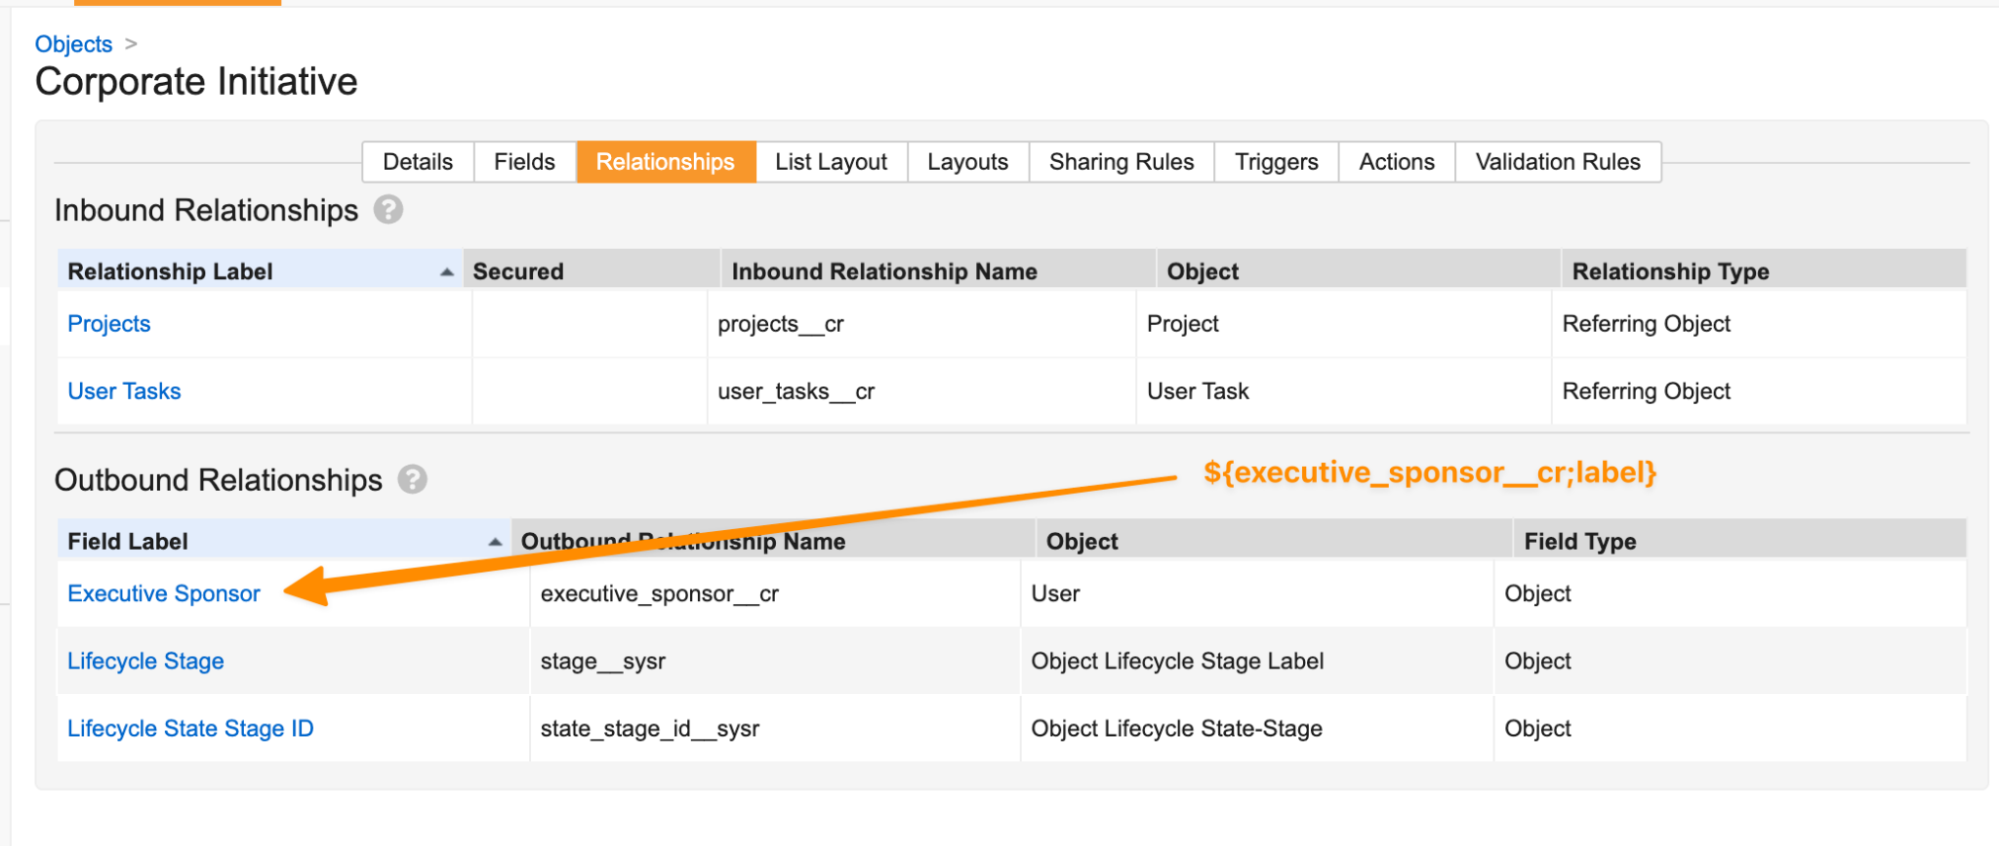The image size is (1999, 847).
Task: Open the Lifecycle State Stage ID link
Action: click(190, 729)
